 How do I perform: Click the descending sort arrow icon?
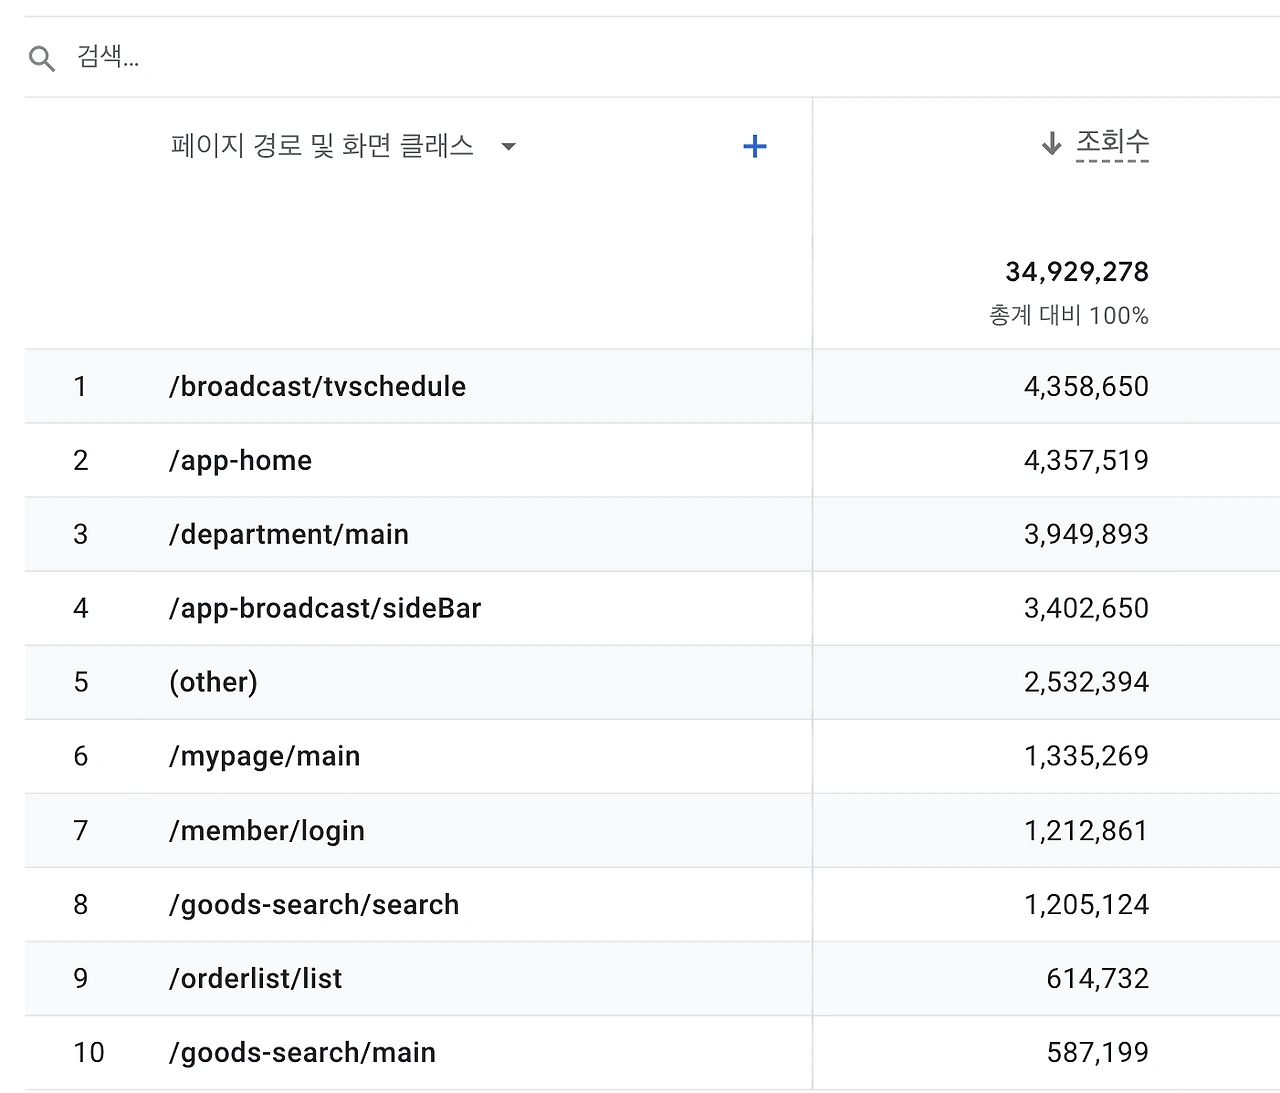coord(1051,144)
